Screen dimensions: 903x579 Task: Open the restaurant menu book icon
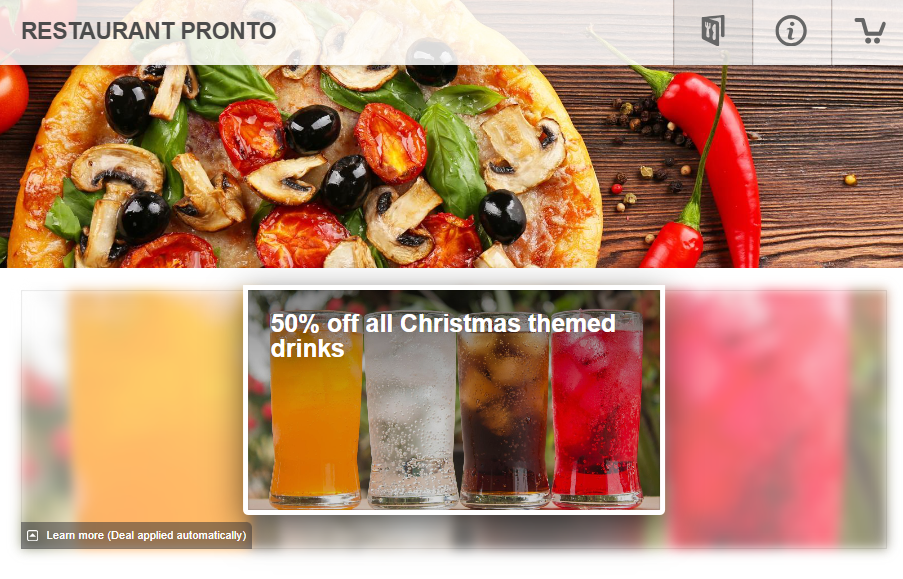[712, 31]
